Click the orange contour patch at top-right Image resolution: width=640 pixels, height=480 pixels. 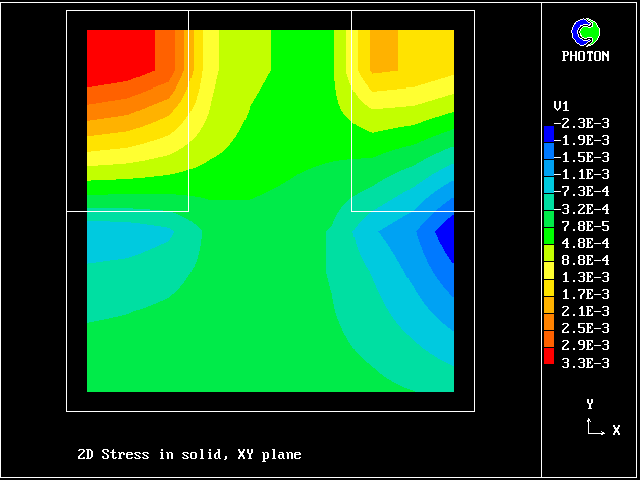[384, 50]
